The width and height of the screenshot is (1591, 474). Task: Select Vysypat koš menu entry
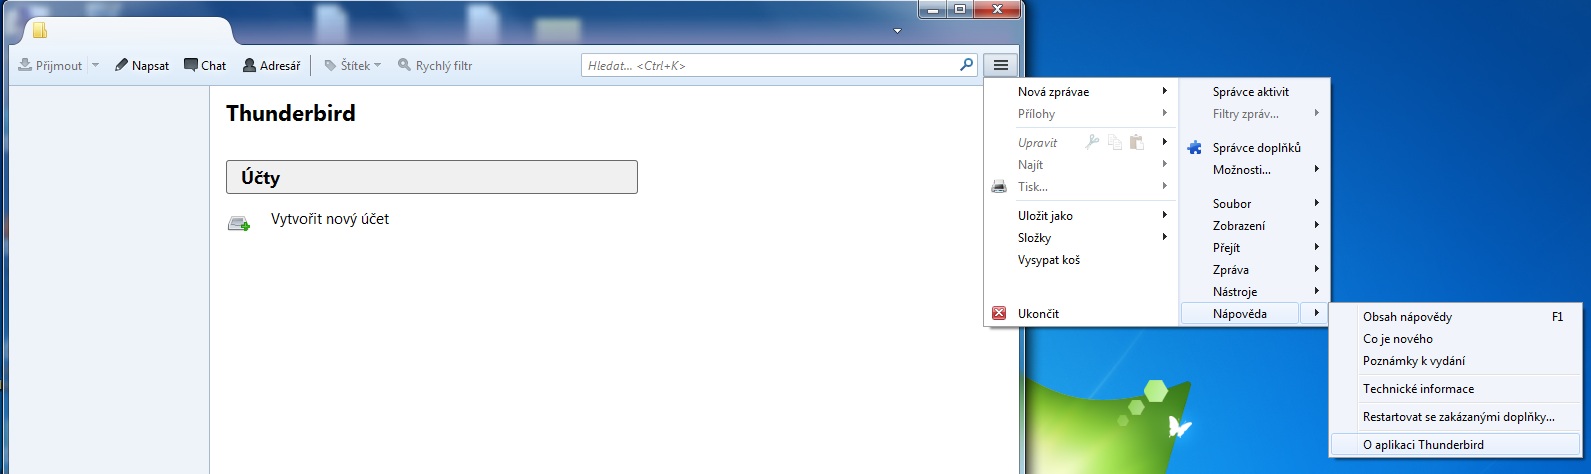(x=1080, y=259)
